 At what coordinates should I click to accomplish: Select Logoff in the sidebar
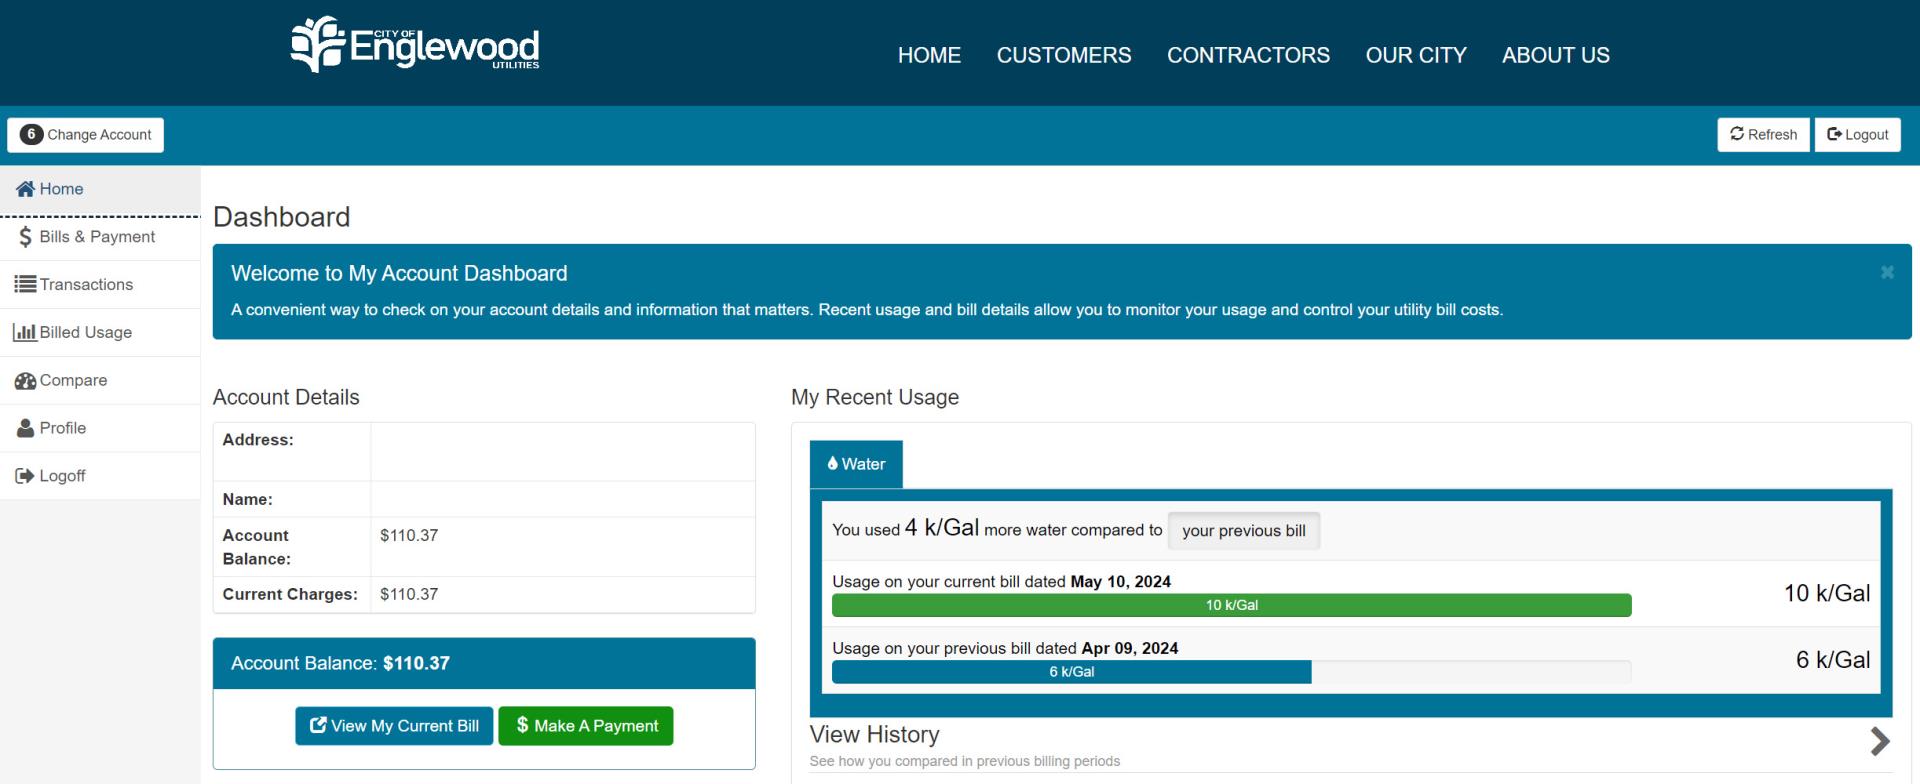coord(100,477)
